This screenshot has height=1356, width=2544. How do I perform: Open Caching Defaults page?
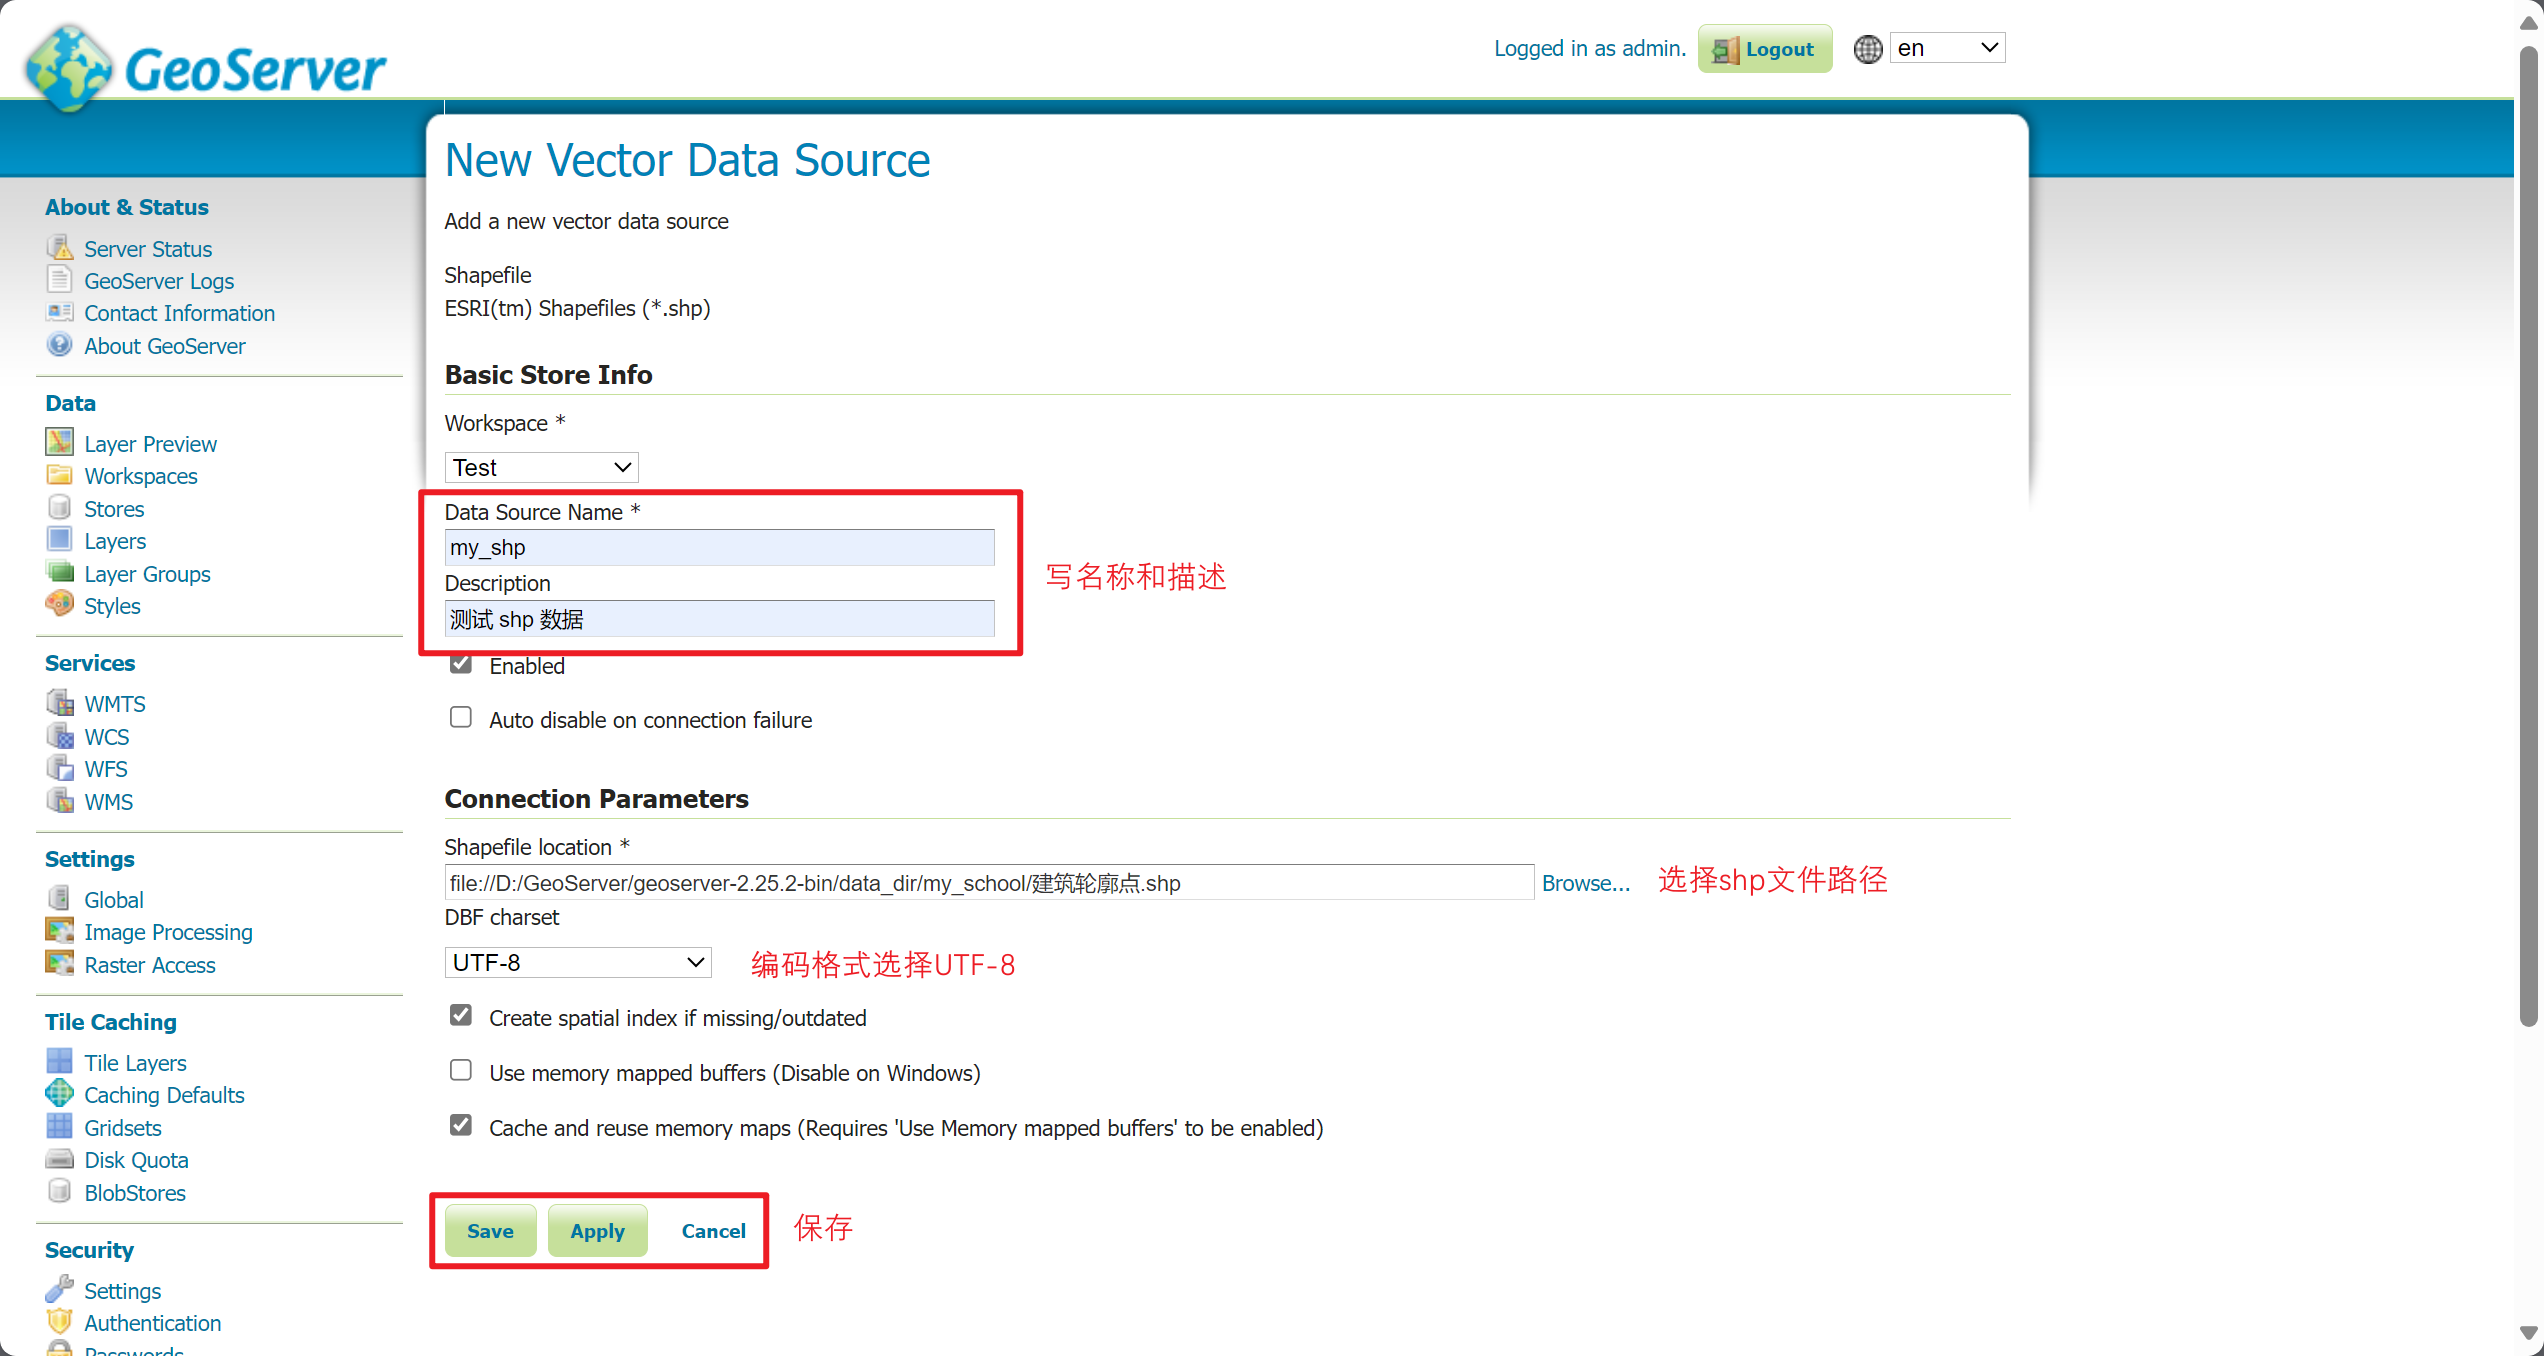pos(164,1095)
